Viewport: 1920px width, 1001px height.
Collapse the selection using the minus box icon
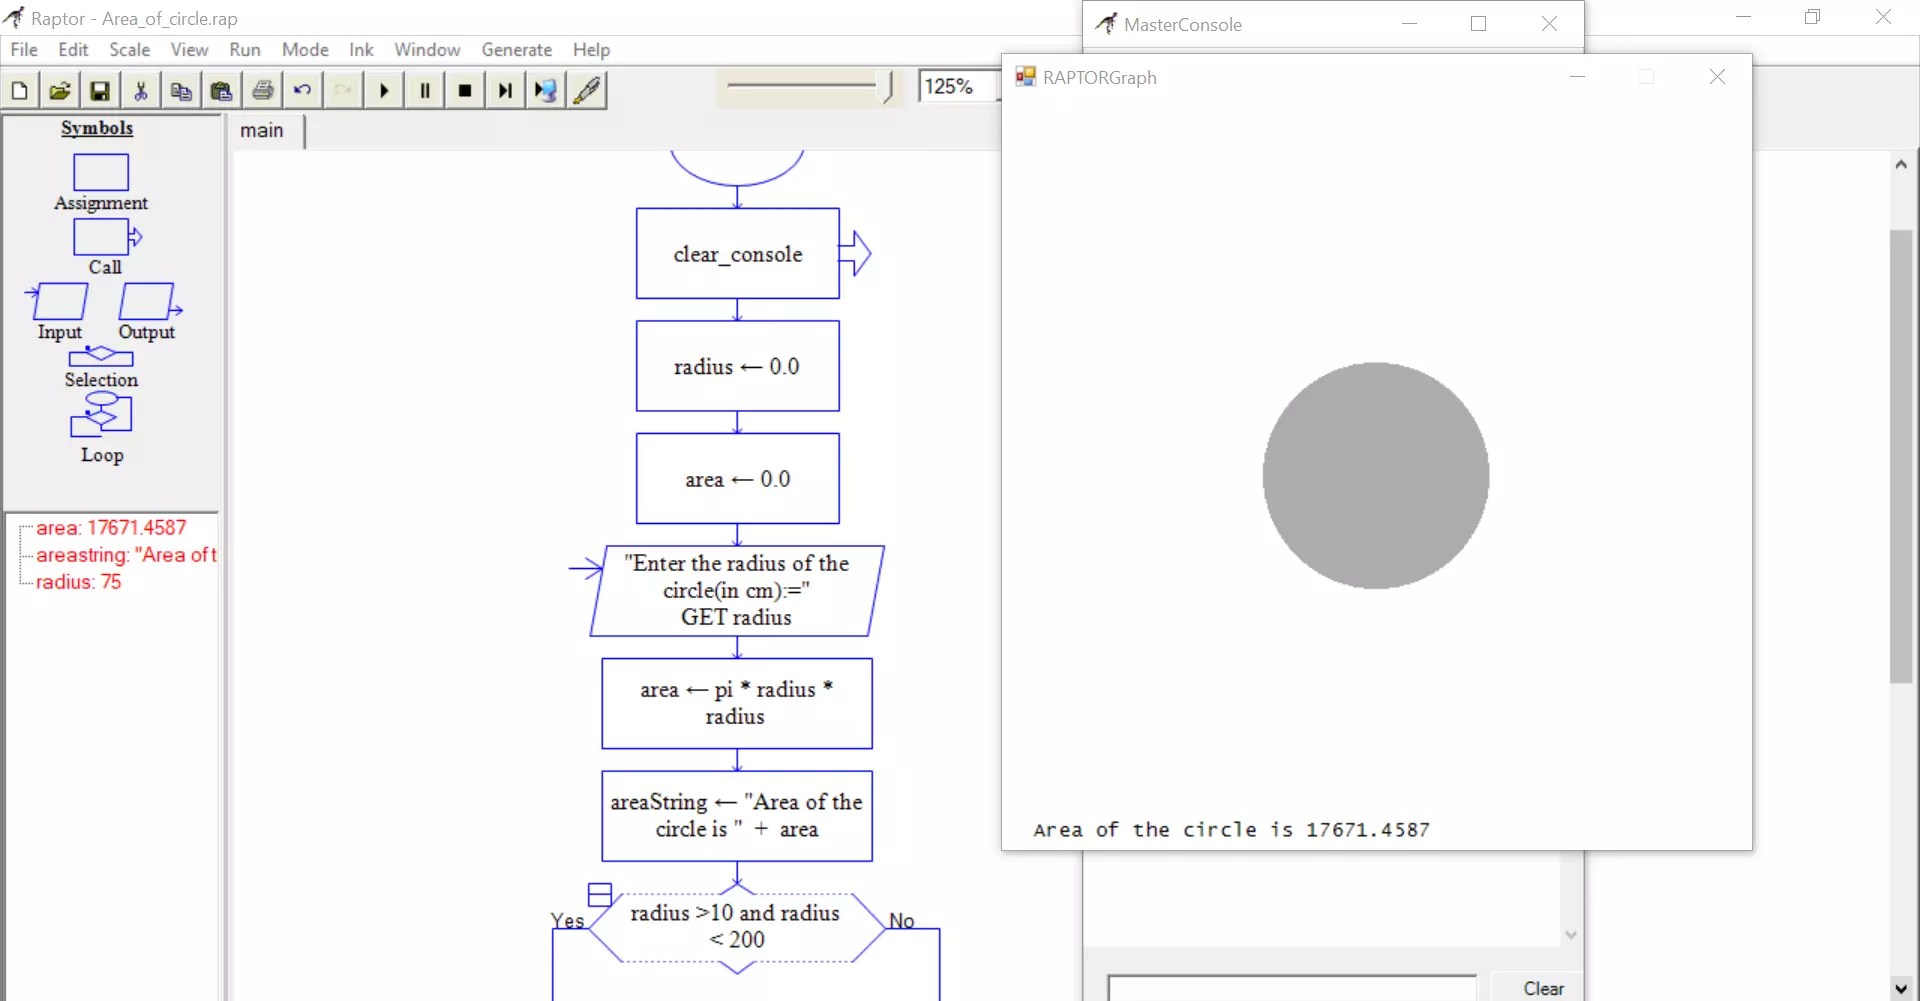point(600,894)
